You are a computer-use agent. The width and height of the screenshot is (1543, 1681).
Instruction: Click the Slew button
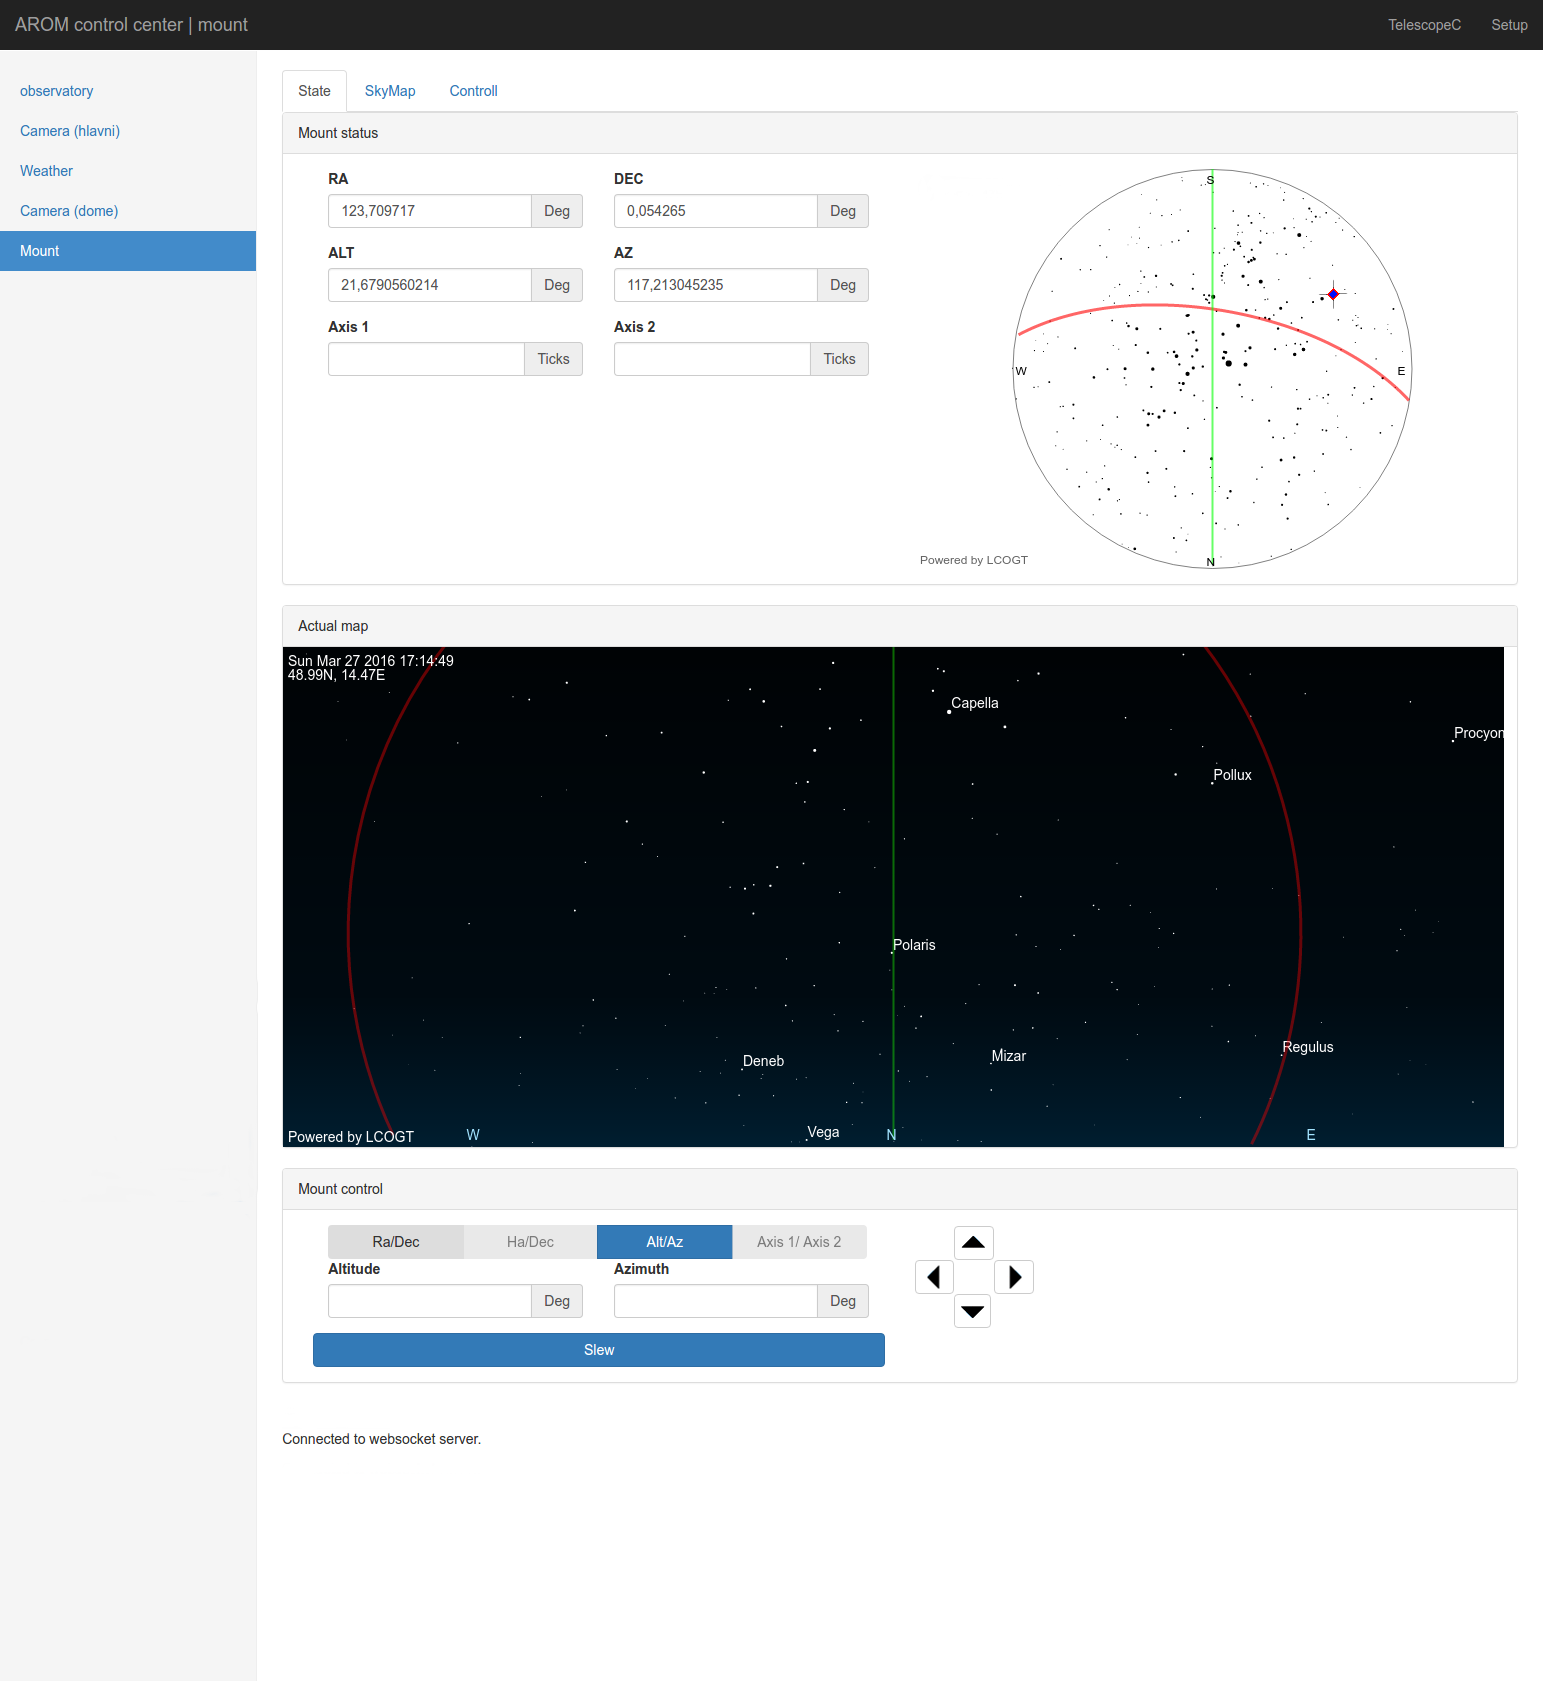[x=598, y=1350]
